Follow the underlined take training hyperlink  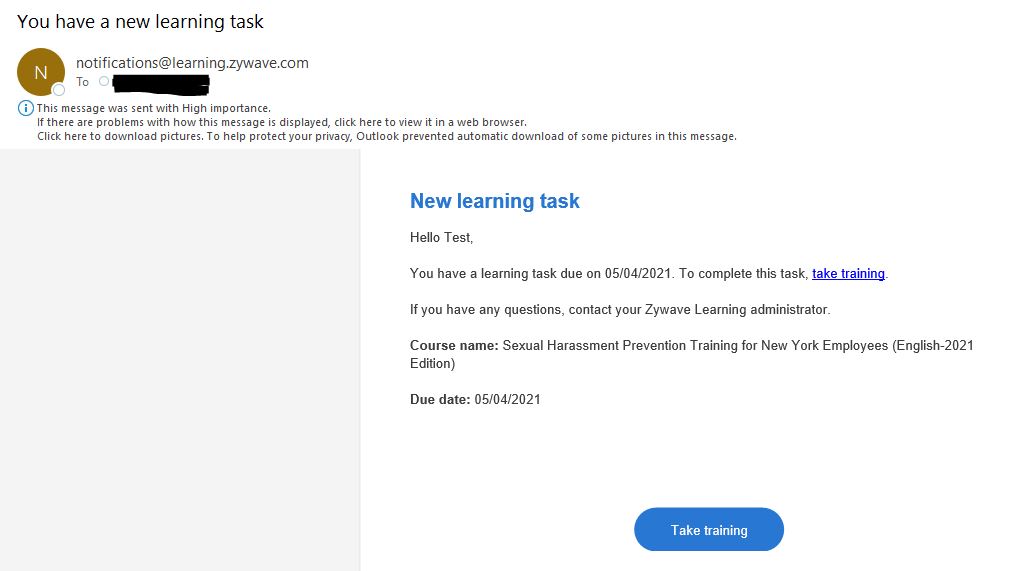coord(848,274)
